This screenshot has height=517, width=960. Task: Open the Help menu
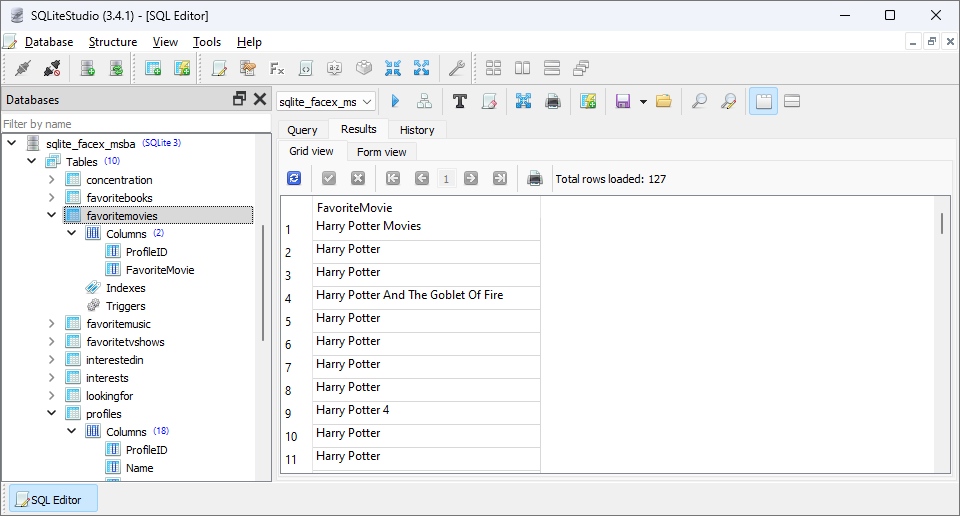click(249, 42)
